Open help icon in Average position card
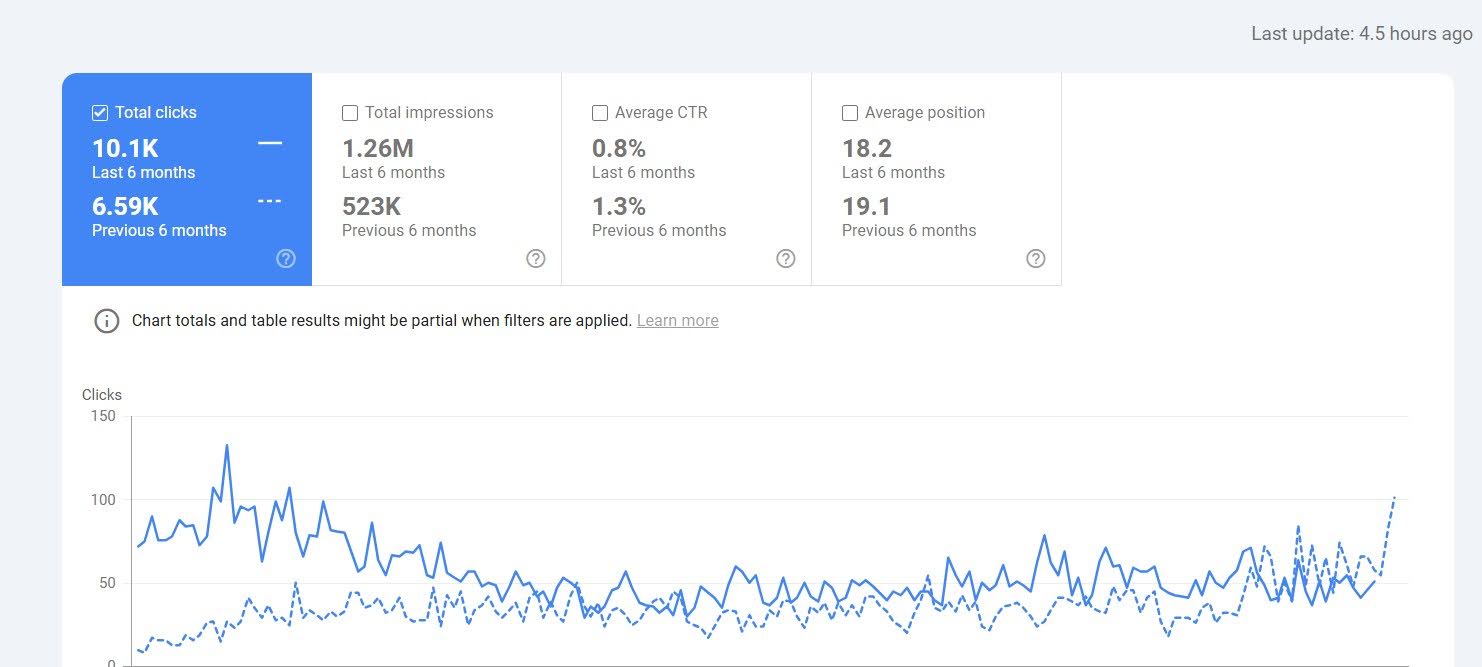The image size is (1482, 667). coord(1036,259)
